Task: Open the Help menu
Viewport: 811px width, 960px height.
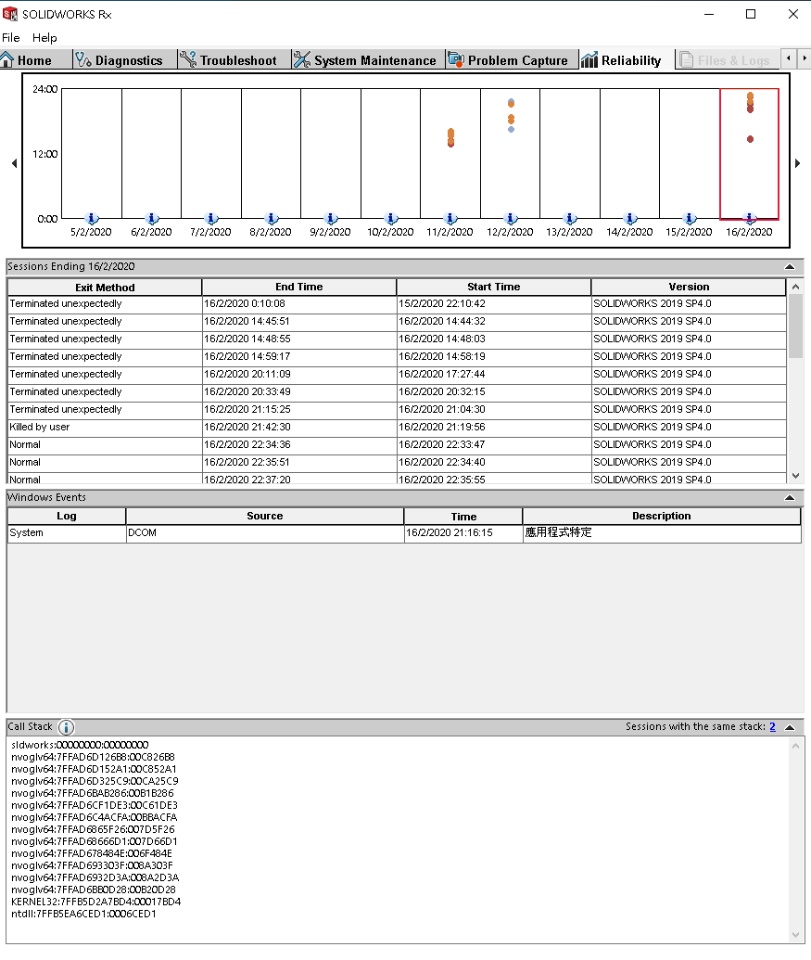Action: coord(44,38)
